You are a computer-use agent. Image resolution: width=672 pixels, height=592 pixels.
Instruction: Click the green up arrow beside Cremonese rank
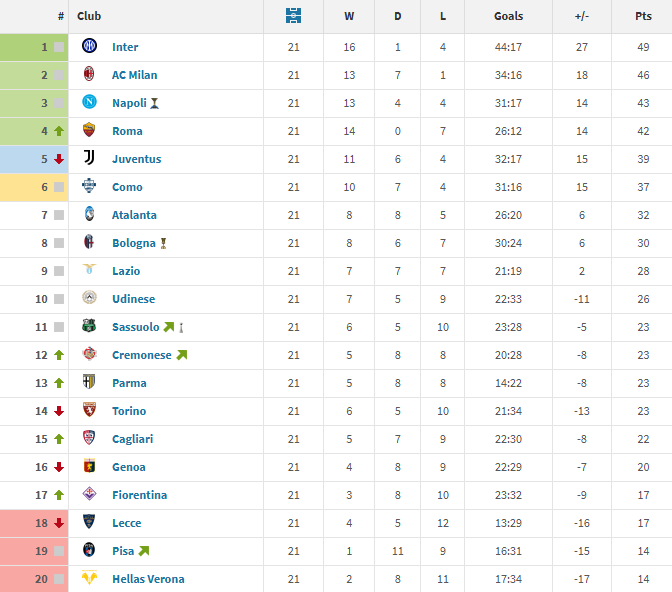pos(59,355)
